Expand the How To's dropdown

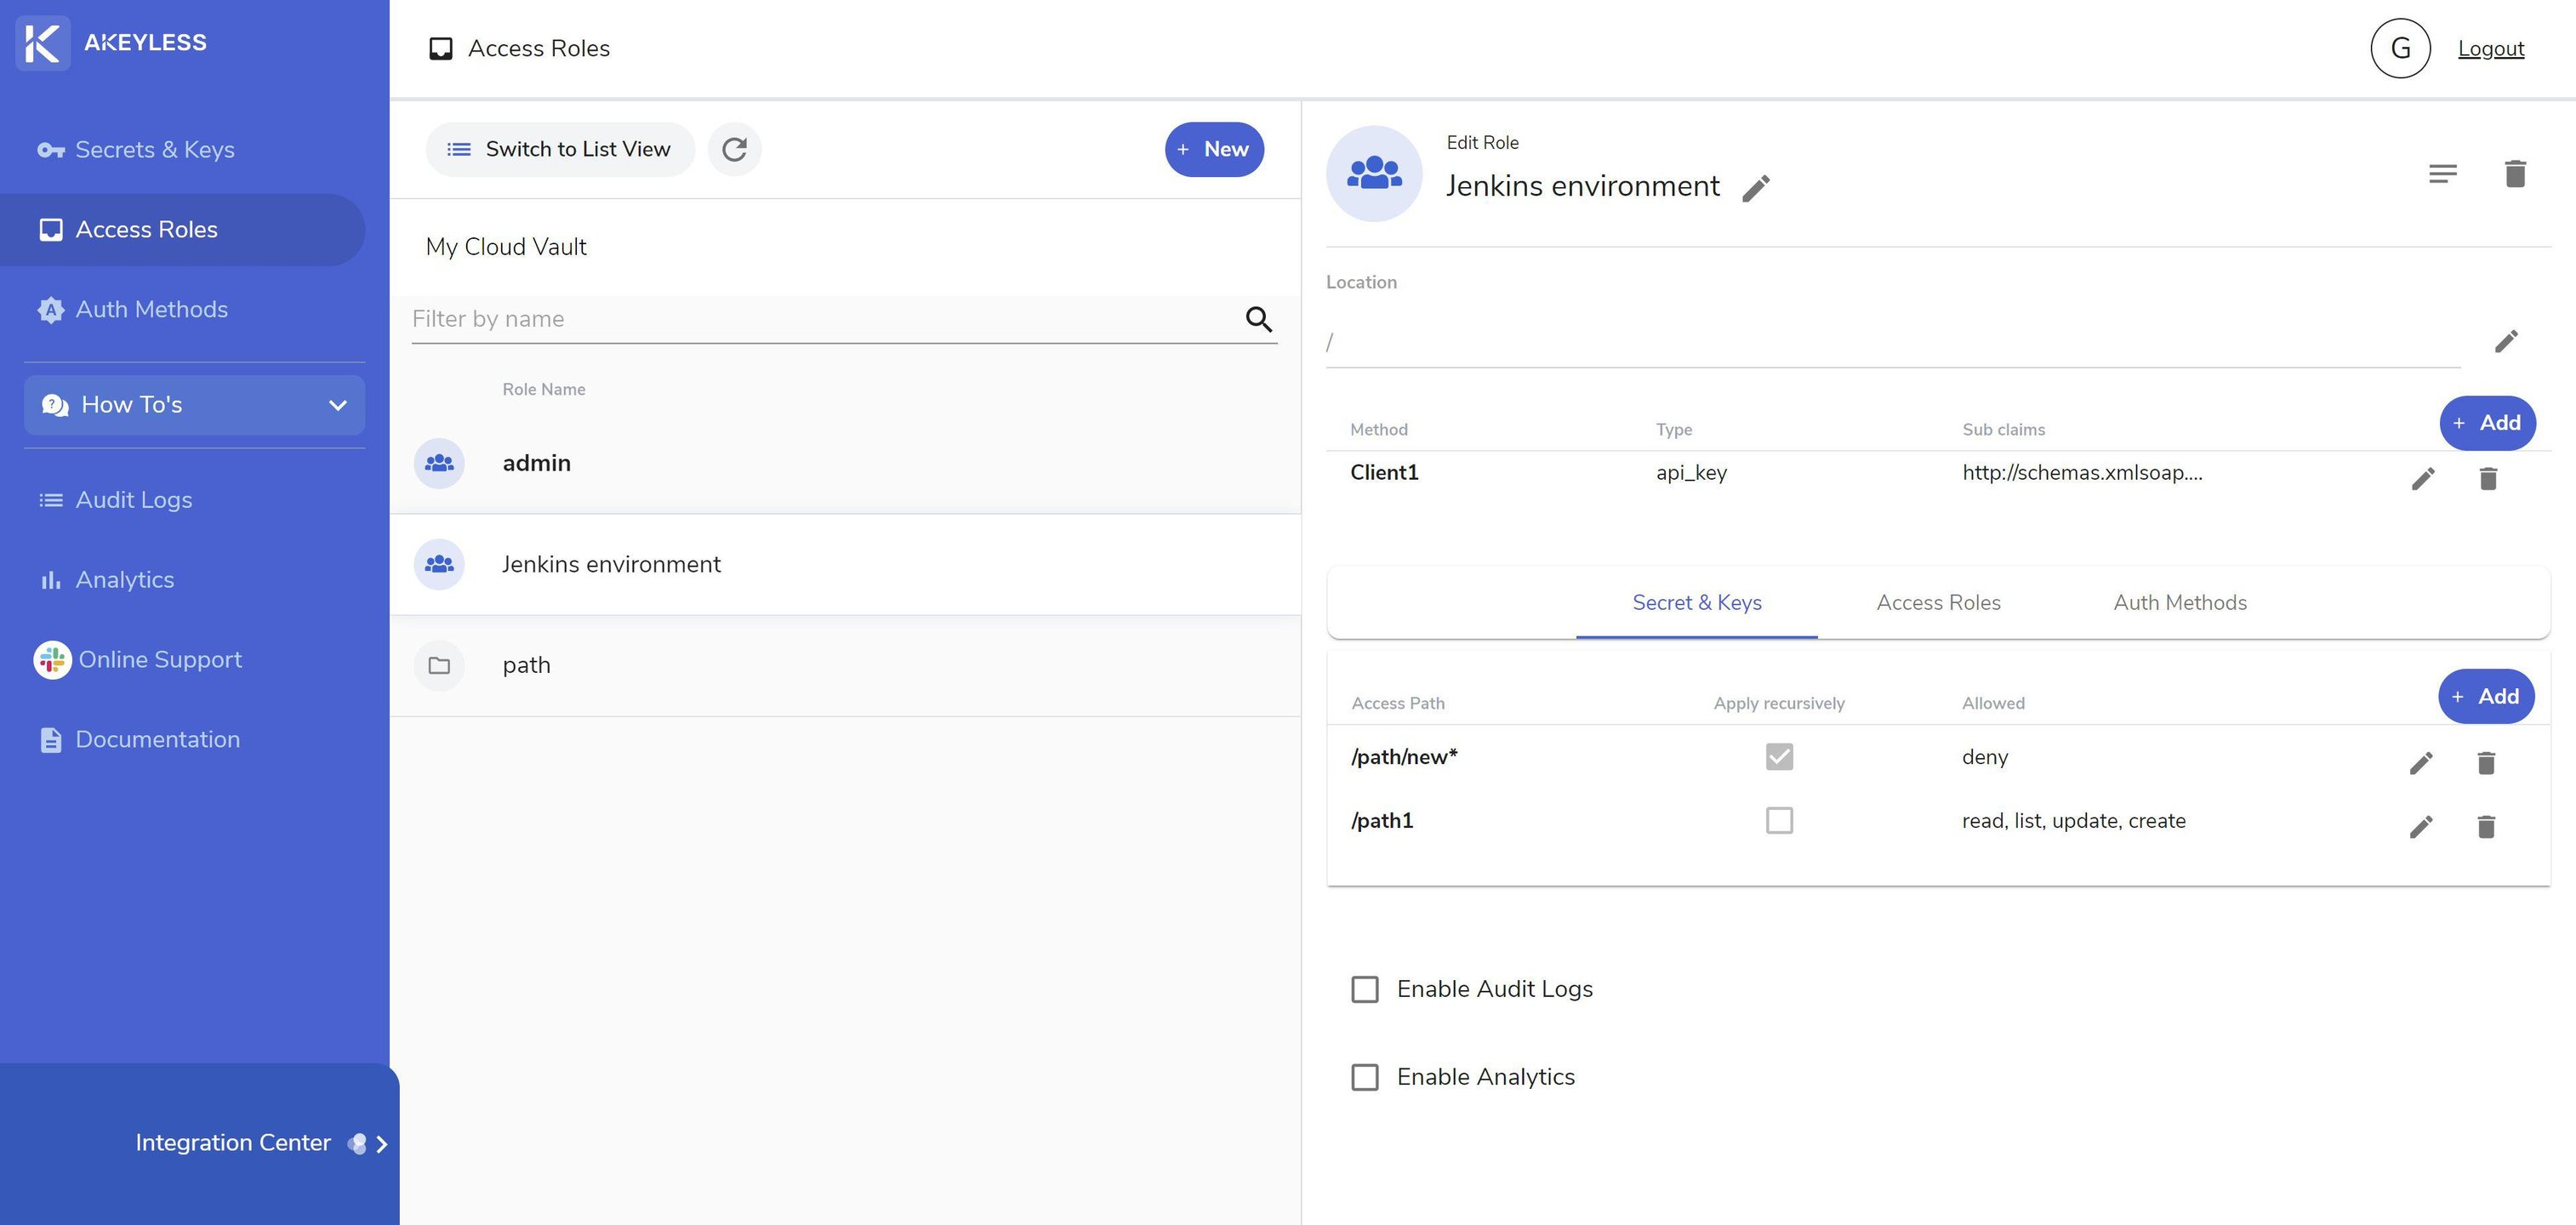(194, 405)
